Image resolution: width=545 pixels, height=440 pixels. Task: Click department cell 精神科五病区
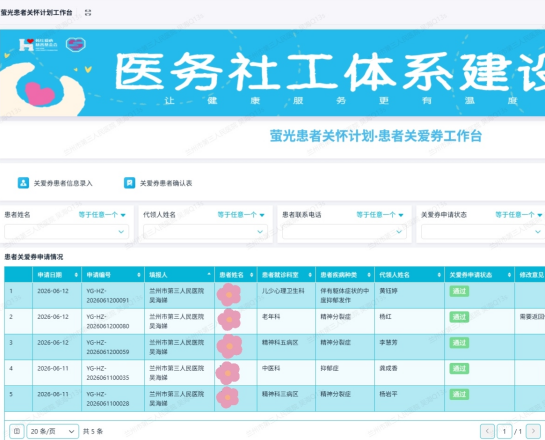point(280,342)
